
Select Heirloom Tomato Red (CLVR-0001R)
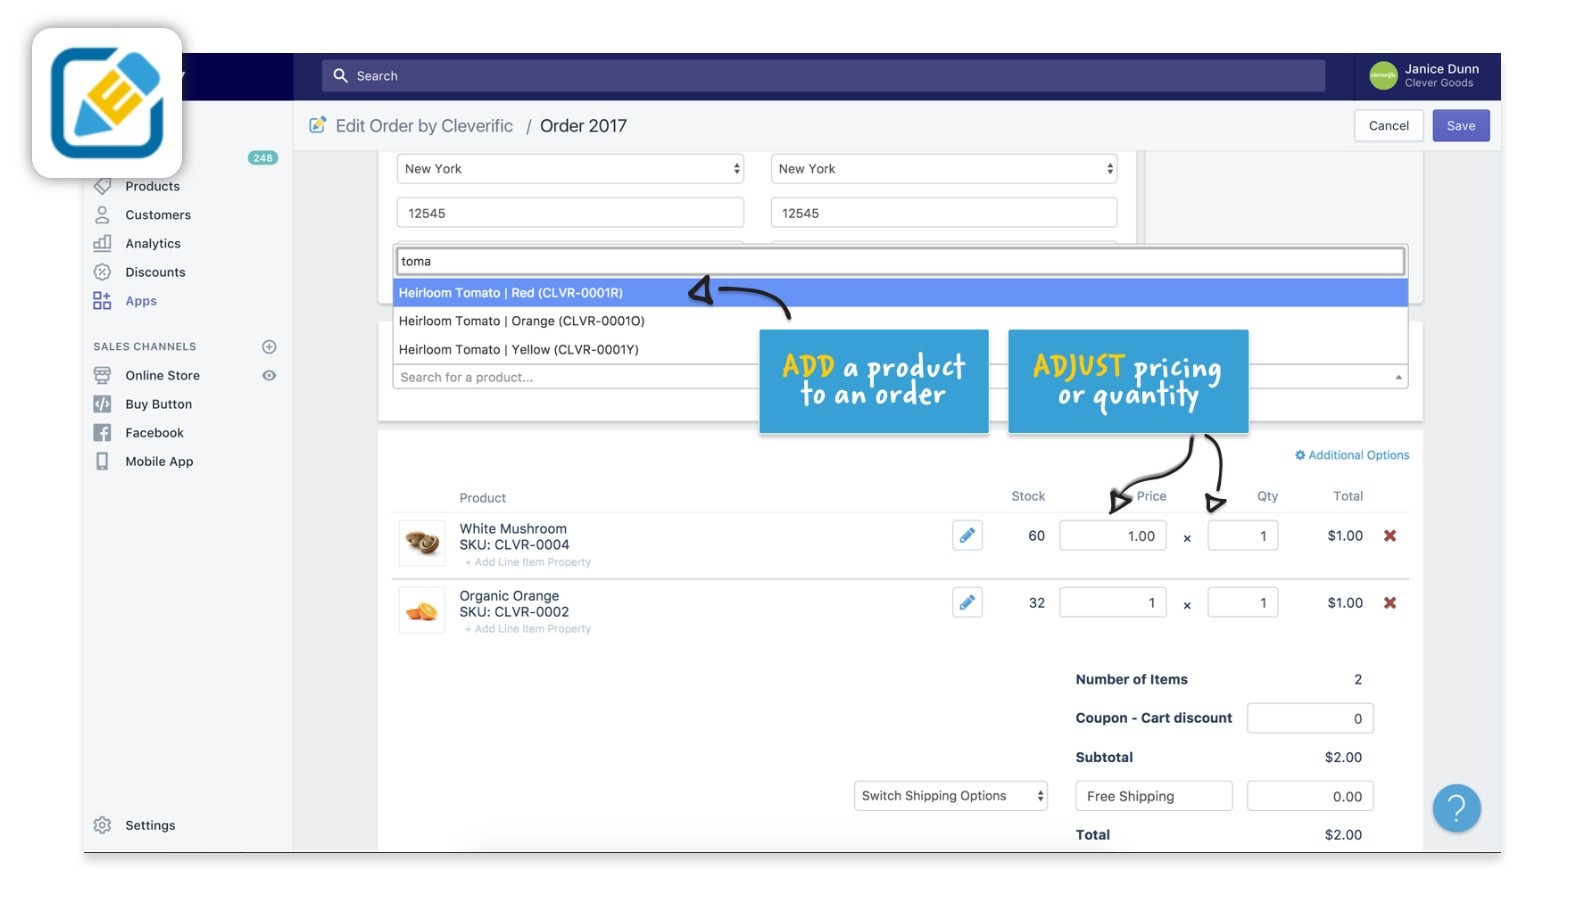(900, 293)
